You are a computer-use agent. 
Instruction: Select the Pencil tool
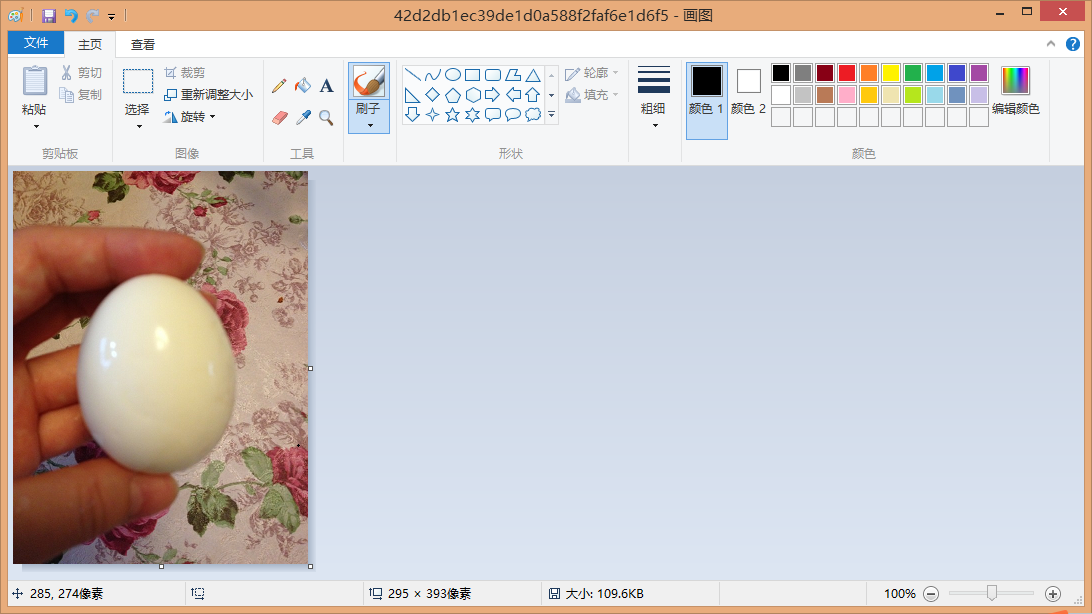click(x=279, y=86)
